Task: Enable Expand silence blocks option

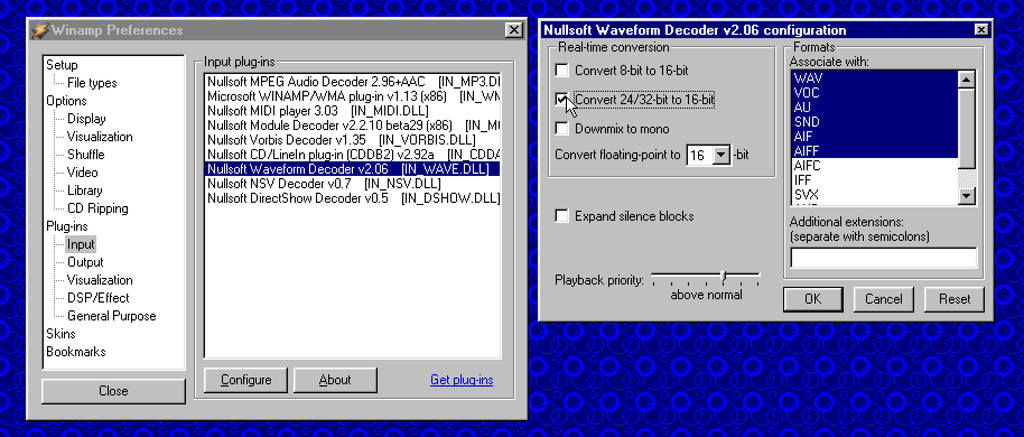Action: [562, 216]
